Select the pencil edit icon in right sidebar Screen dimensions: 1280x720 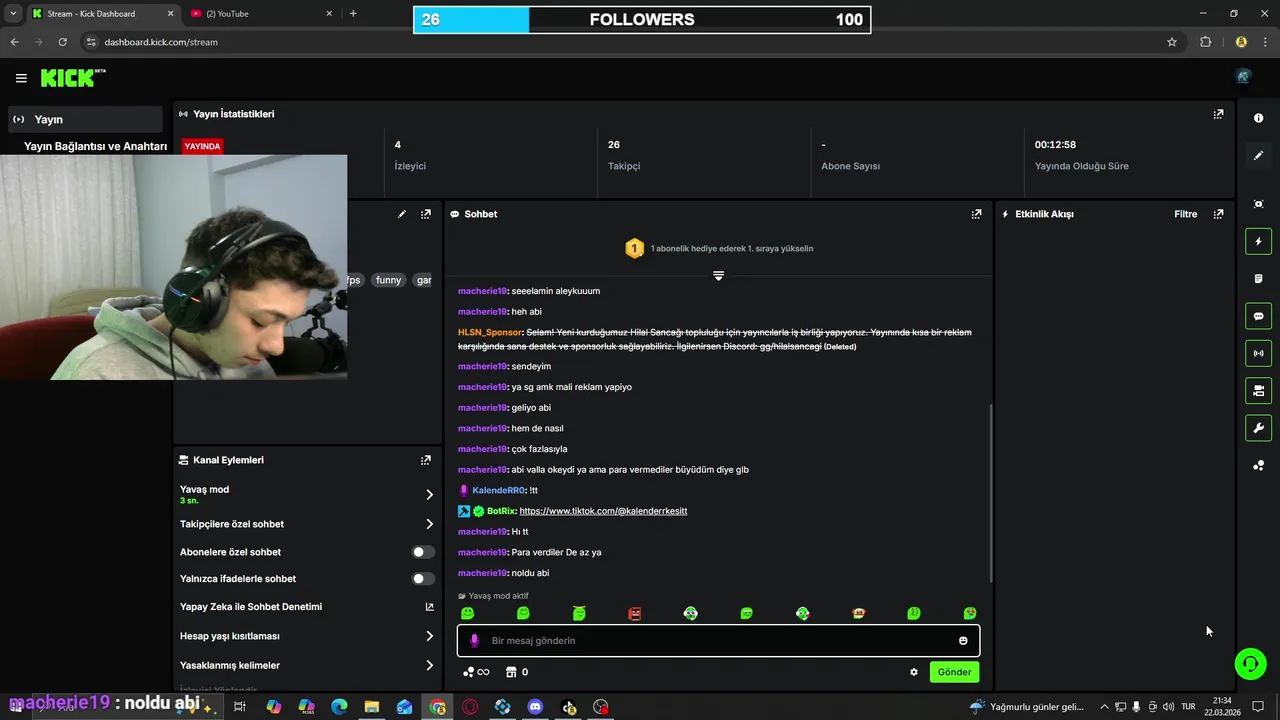tap(1258, 155)
